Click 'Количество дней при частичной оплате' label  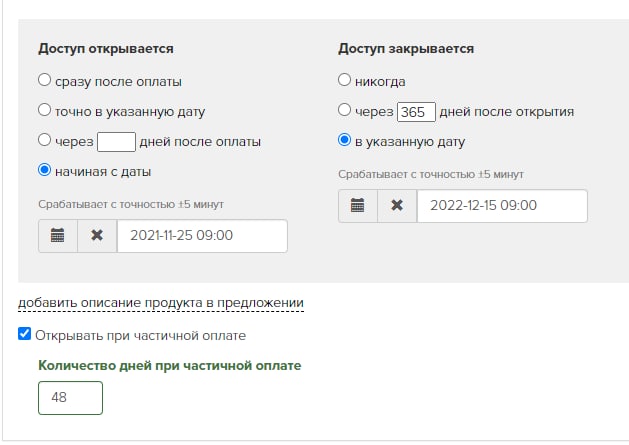(x=170, y=366)
